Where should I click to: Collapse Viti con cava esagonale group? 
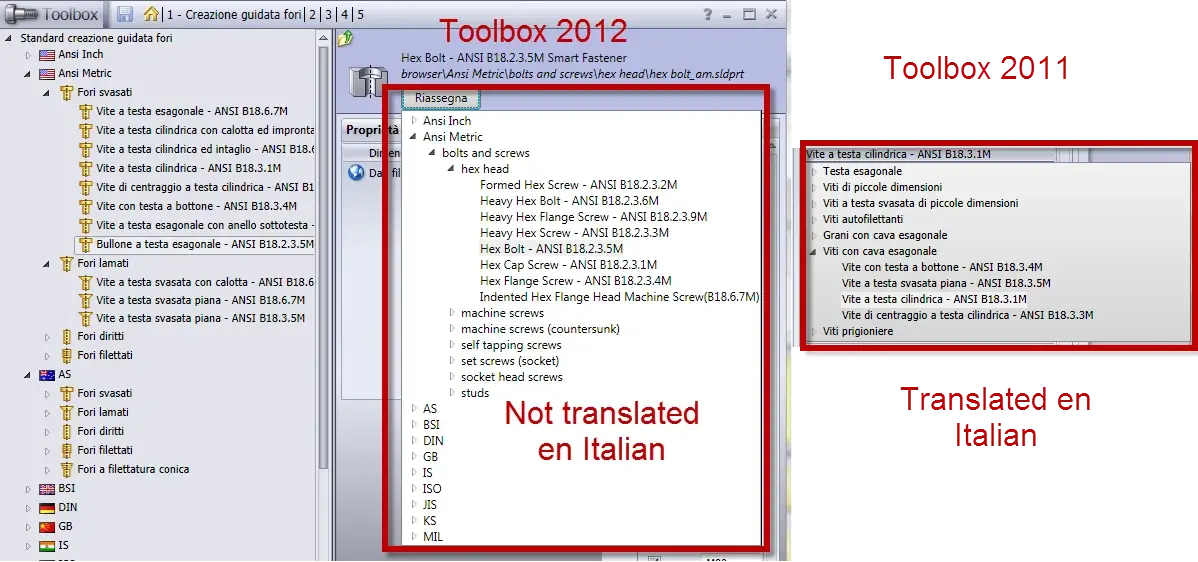[x=814, y=251]
